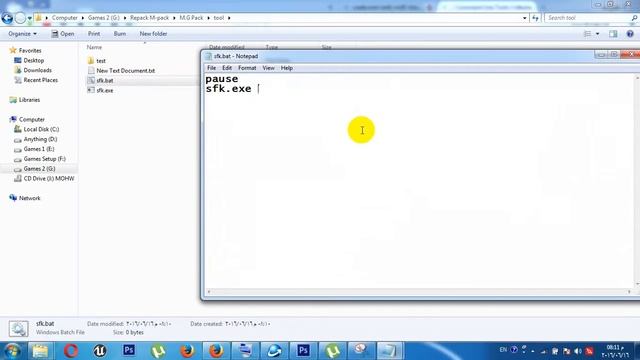The image size is (640, 360).
Task: Refresh the Explorer folder view
Action: [535, 18]
